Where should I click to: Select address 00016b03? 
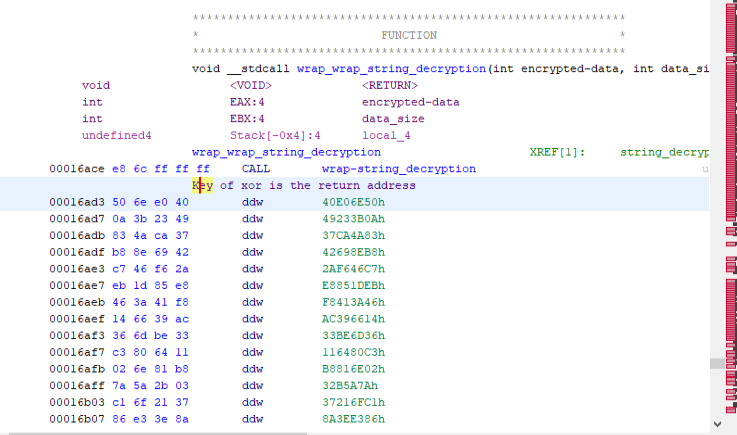pyautogui.click(x=77, y=403)
